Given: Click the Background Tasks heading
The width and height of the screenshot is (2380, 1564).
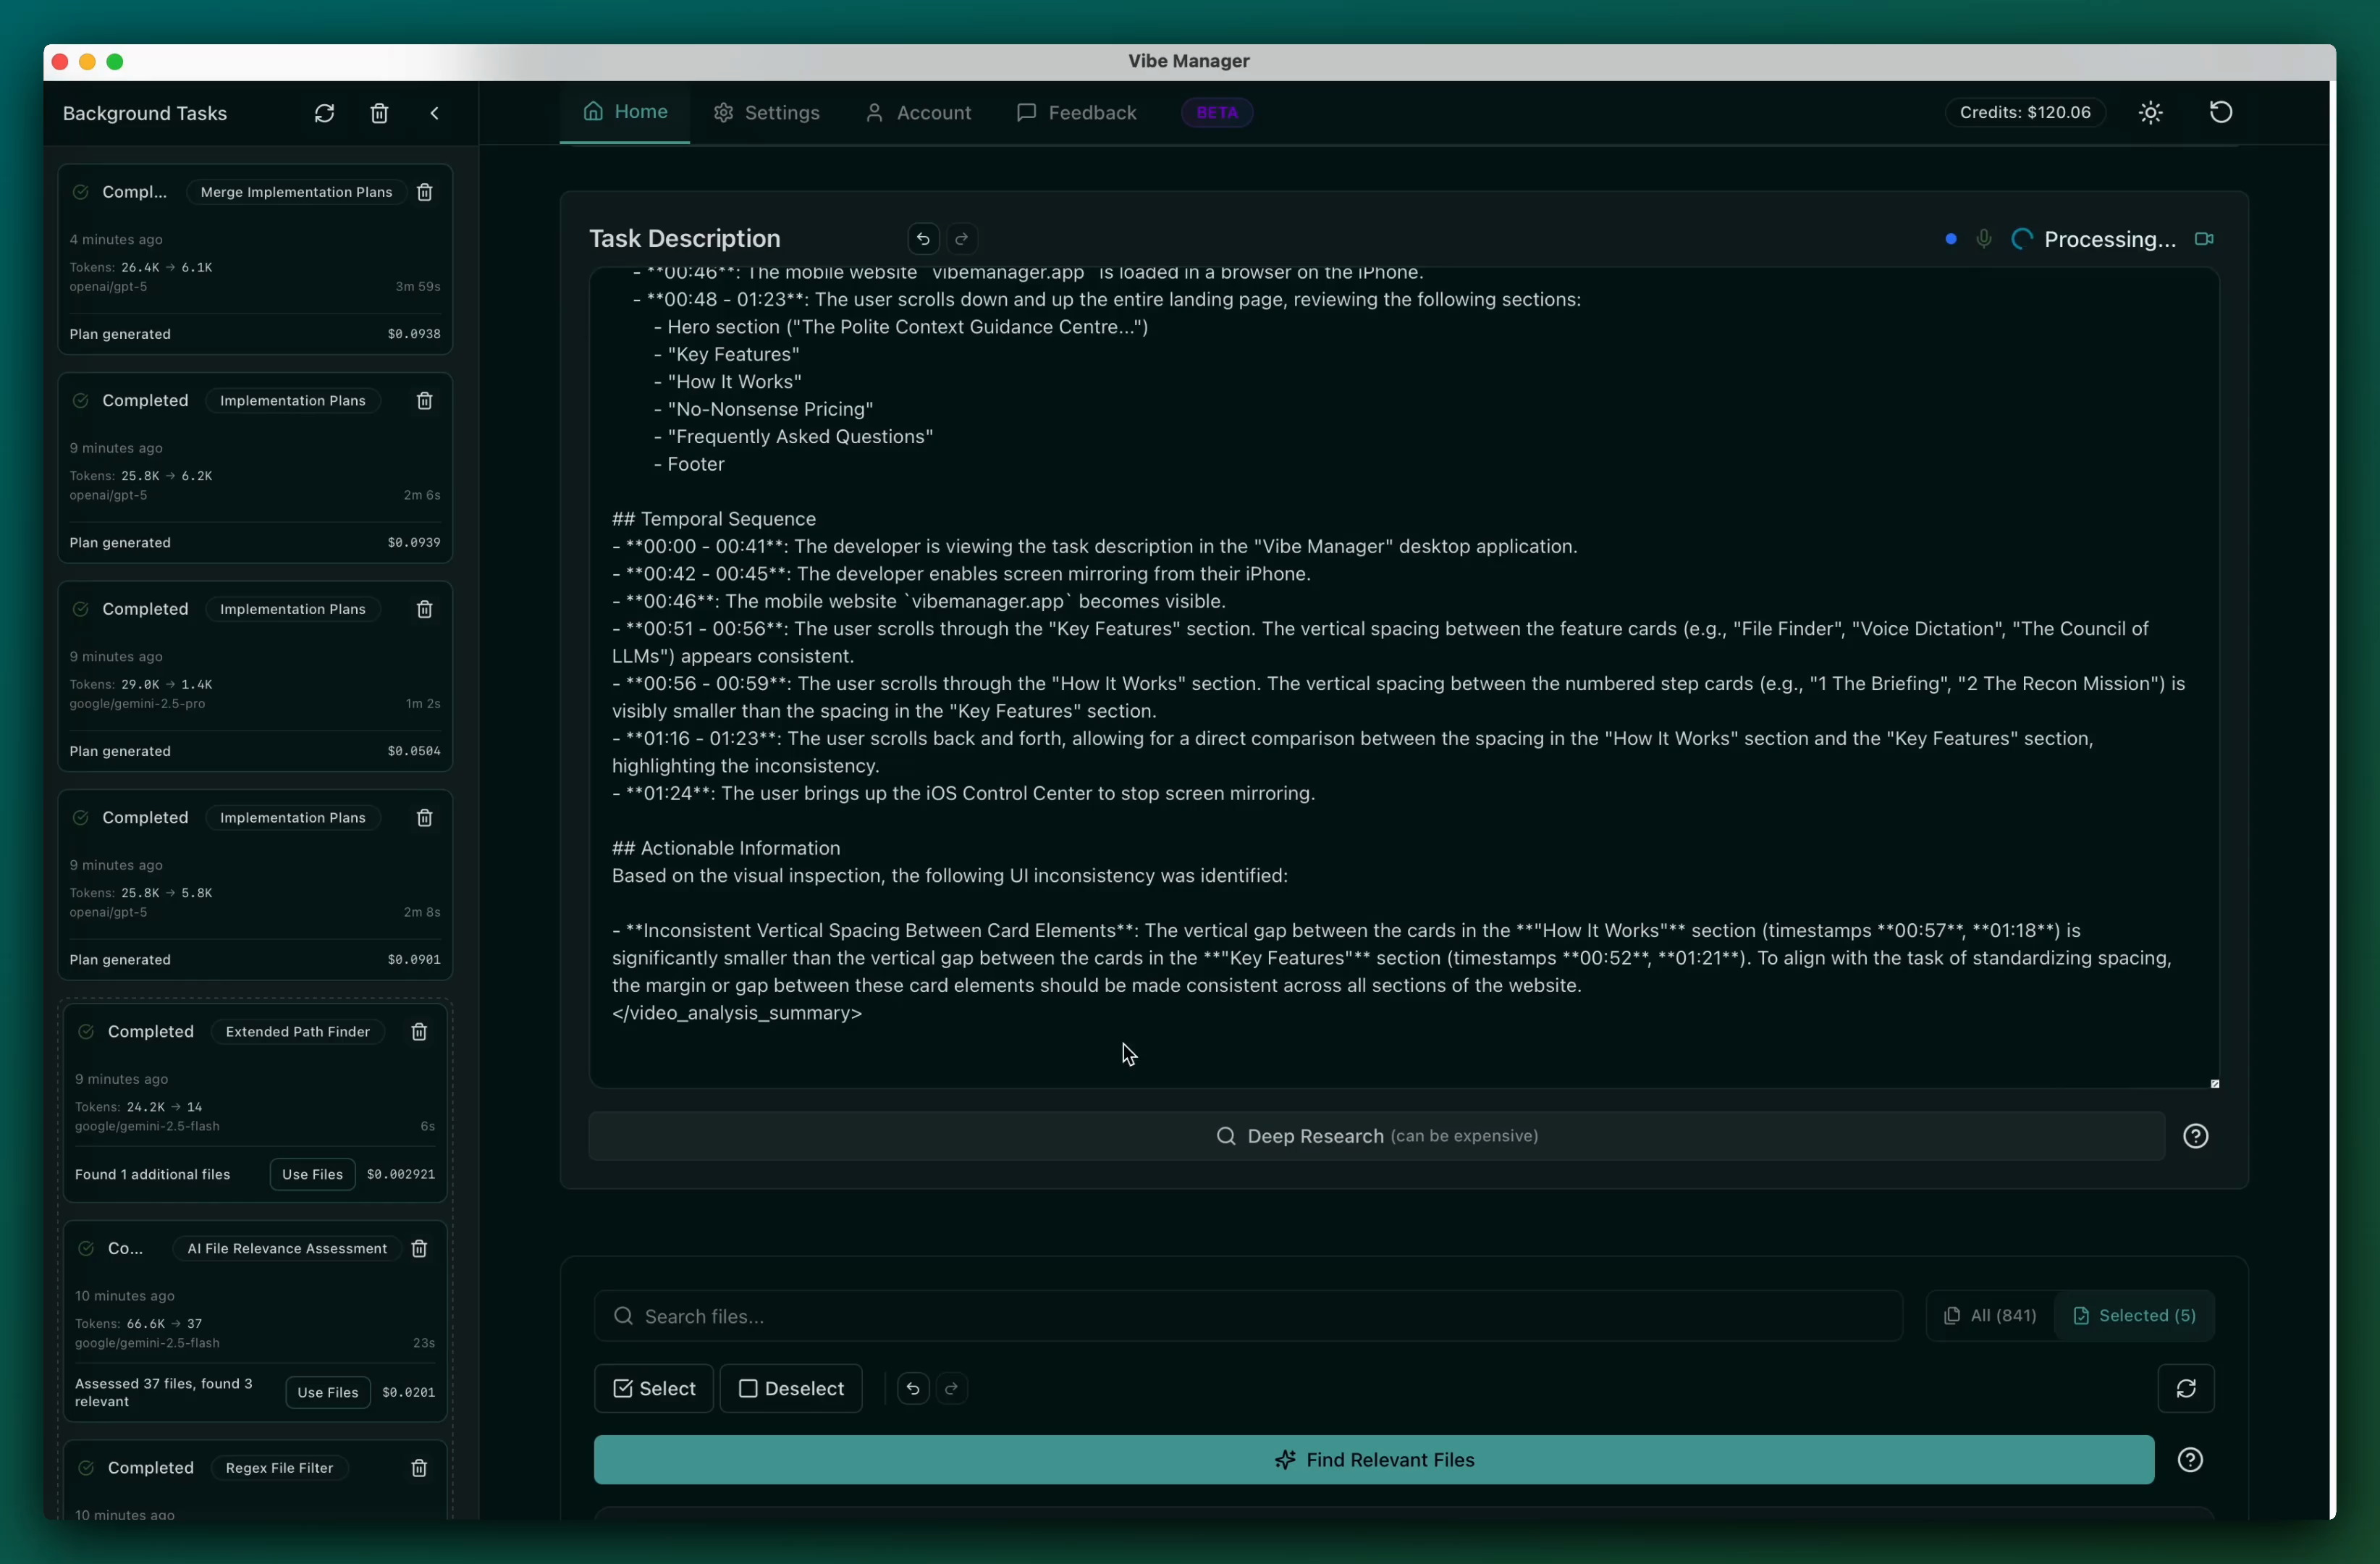Looking at the screenshot, I should click(x=145, y=113).
